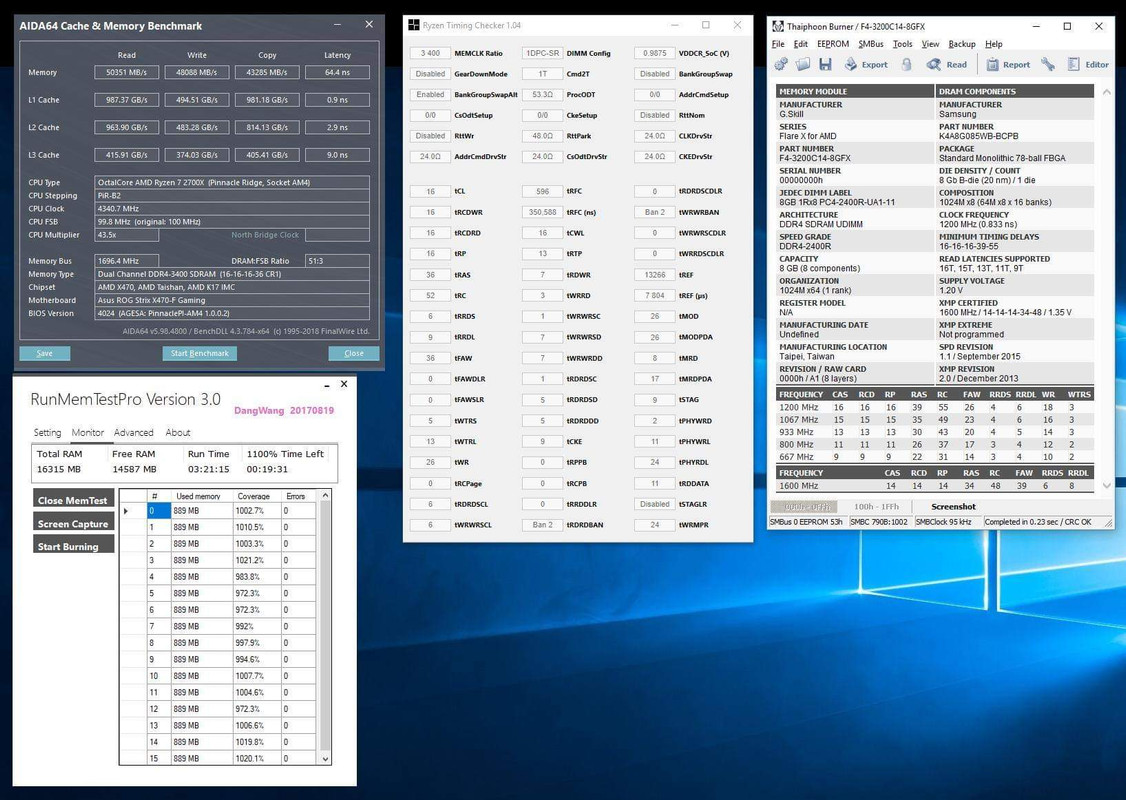The image size is (1126, 800).
Task: Click the Thaiphoon Burner title bar app icon
Action: point(778,27)
